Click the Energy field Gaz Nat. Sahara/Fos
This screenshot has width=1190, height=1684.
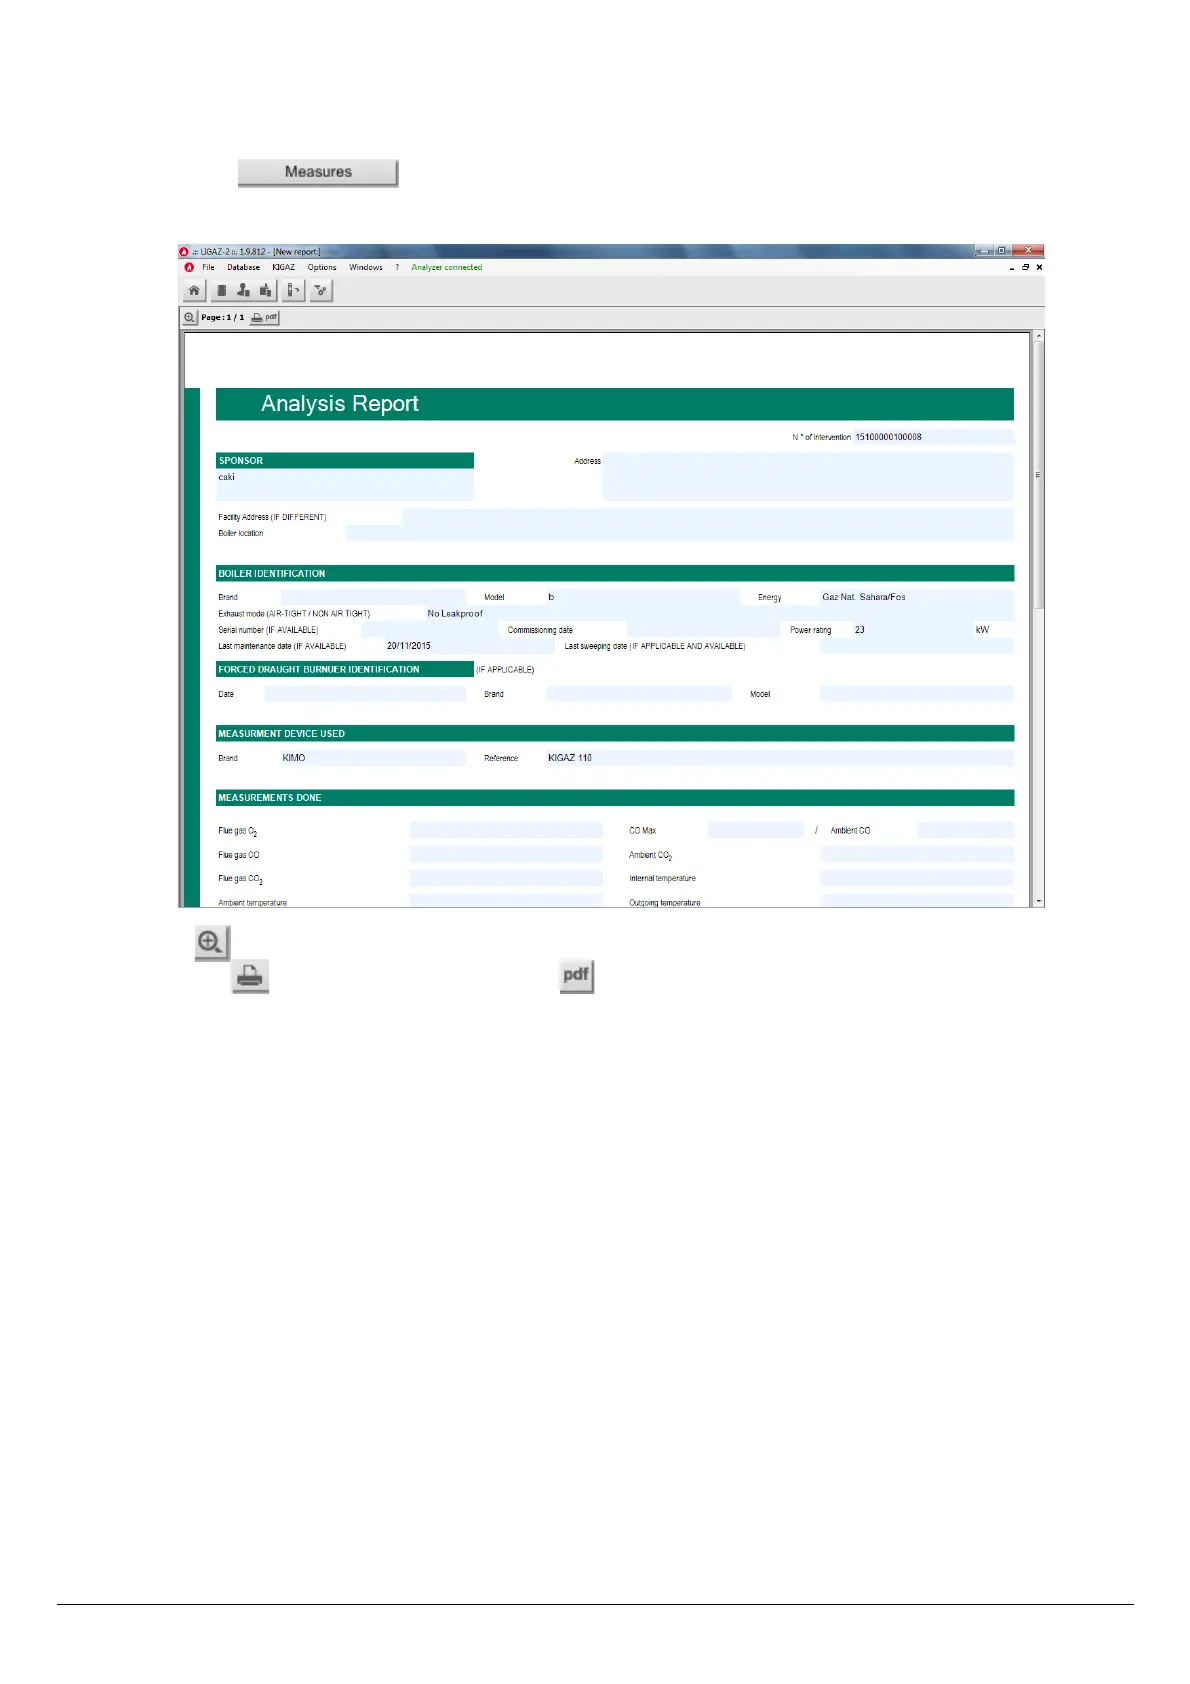[x=917, y=597]
